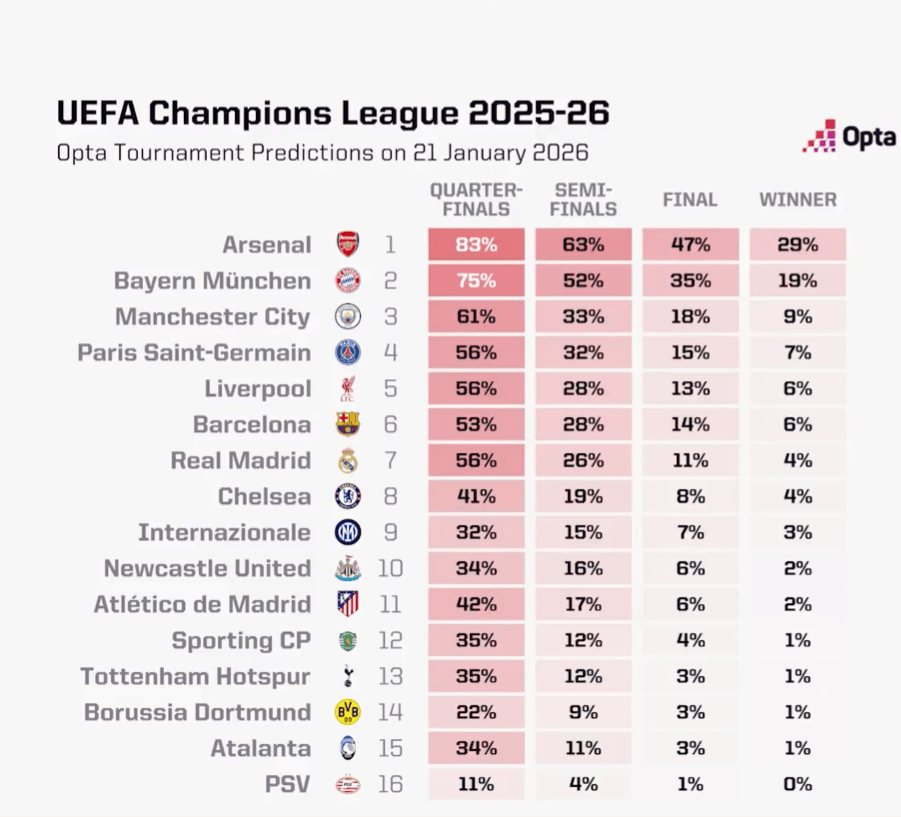The image size is (901, 817).
Task: Click Arsenal's 83% quarter-finals cell
Action: [x=476, y=245]
